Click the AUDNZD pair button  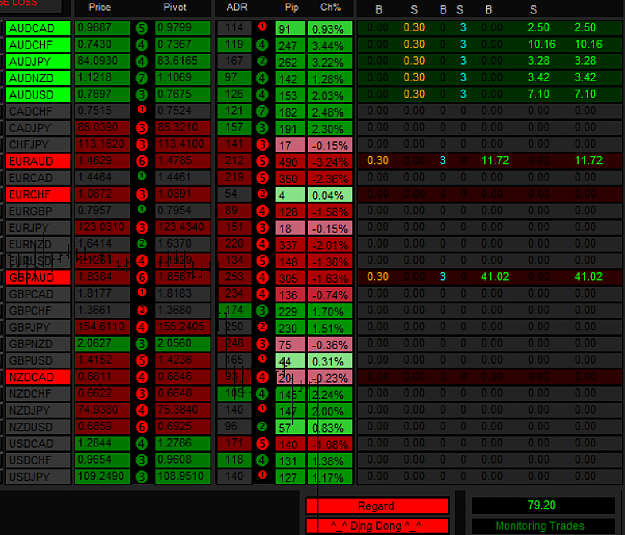coord(38,78)
